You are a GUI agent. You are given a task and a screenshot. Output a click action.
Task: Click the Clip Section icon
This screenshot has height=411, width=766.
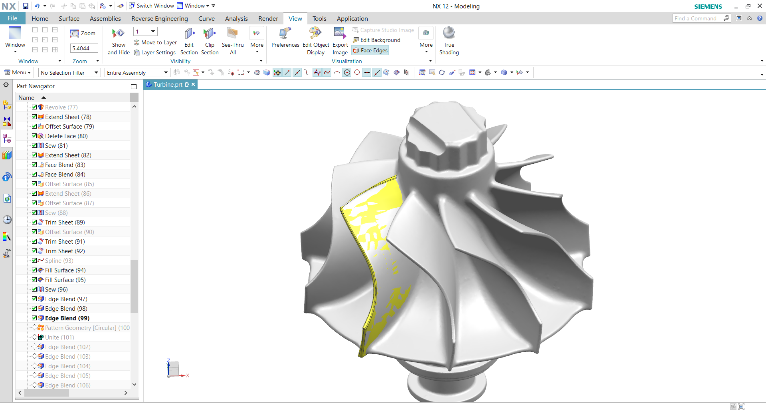coord(210,34)
